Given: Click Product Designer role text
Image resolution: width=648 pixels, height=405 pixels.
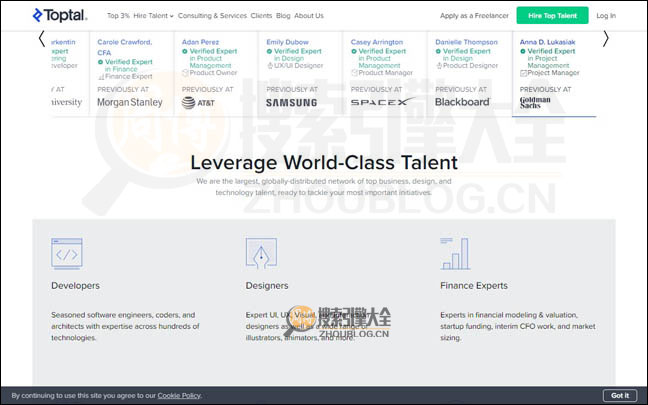Looking at the screenshot, I should 470,66.
